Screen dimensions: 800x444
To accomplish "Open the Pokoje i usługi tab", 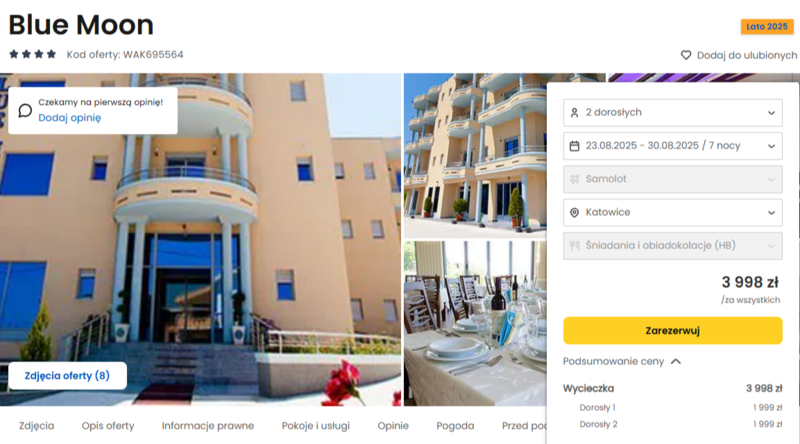I will point(315,426).
